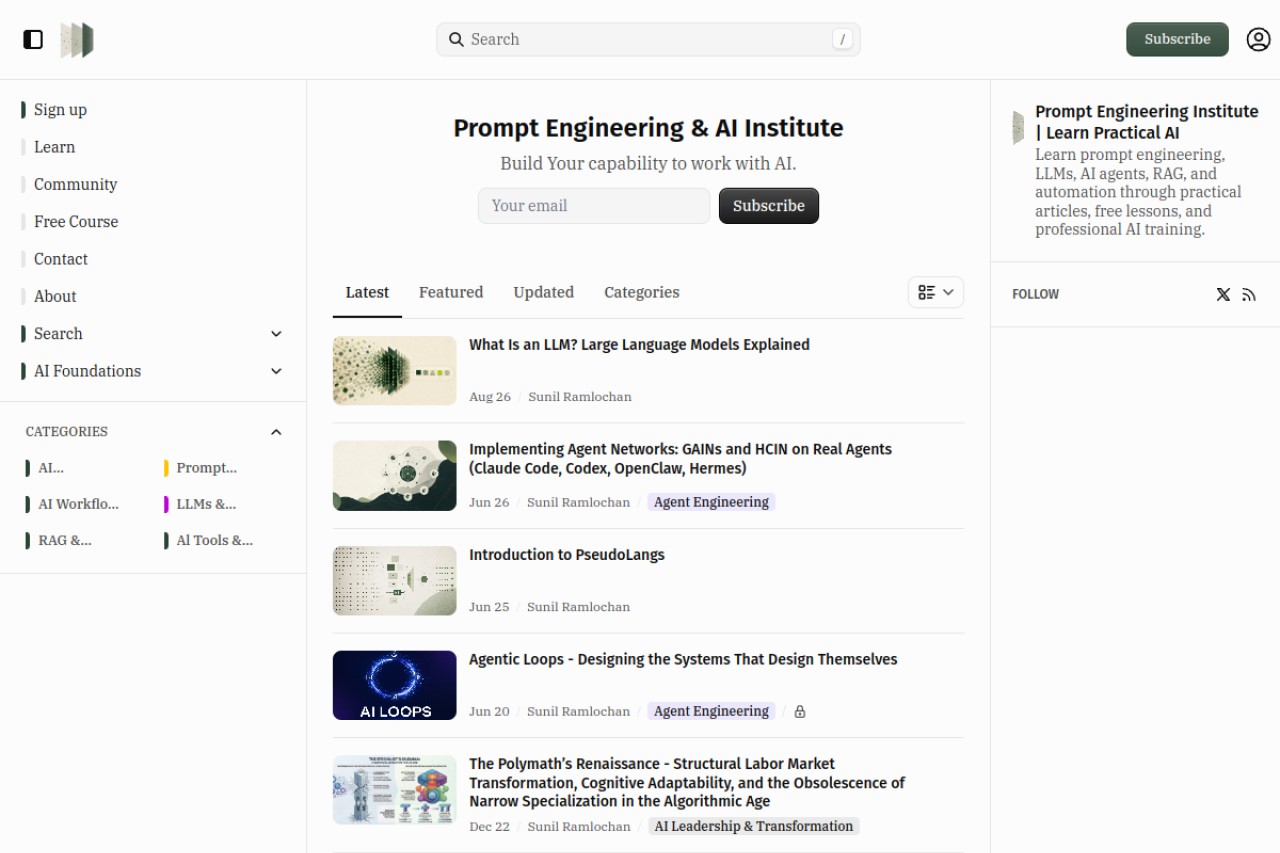Switch to the Latest tab
The width and height of the screenshot is (1280, 853).
(367, 292)
